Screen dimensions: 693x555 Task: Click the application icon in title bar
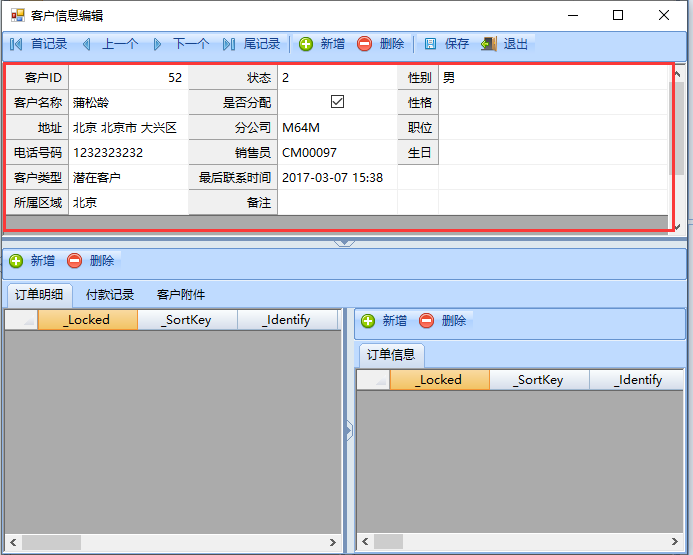pyautogui.click(x=18, y=15)
